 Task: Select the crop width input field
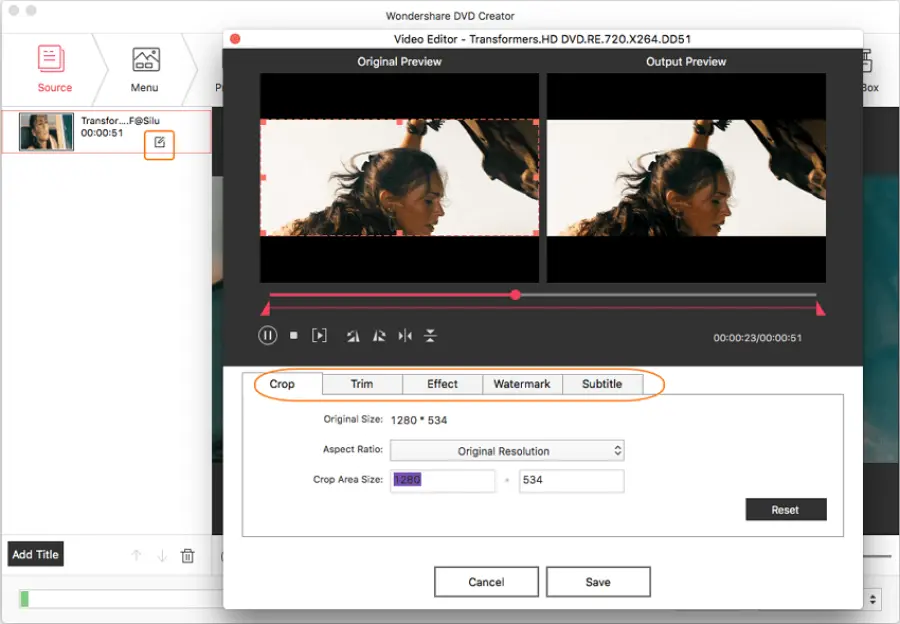coord(443,481)
